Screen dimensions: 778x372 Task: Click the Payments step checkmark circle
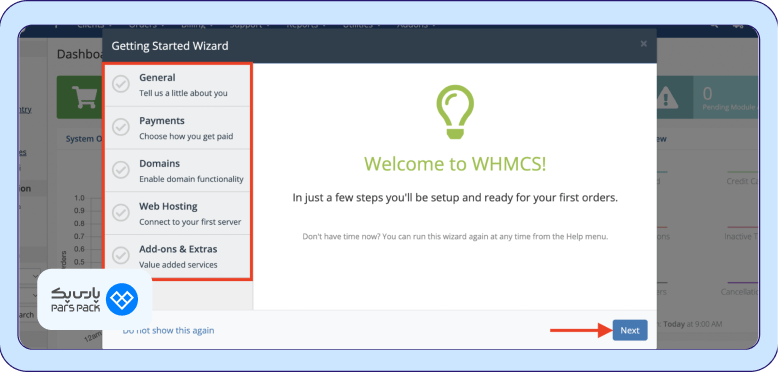[121, 127]
